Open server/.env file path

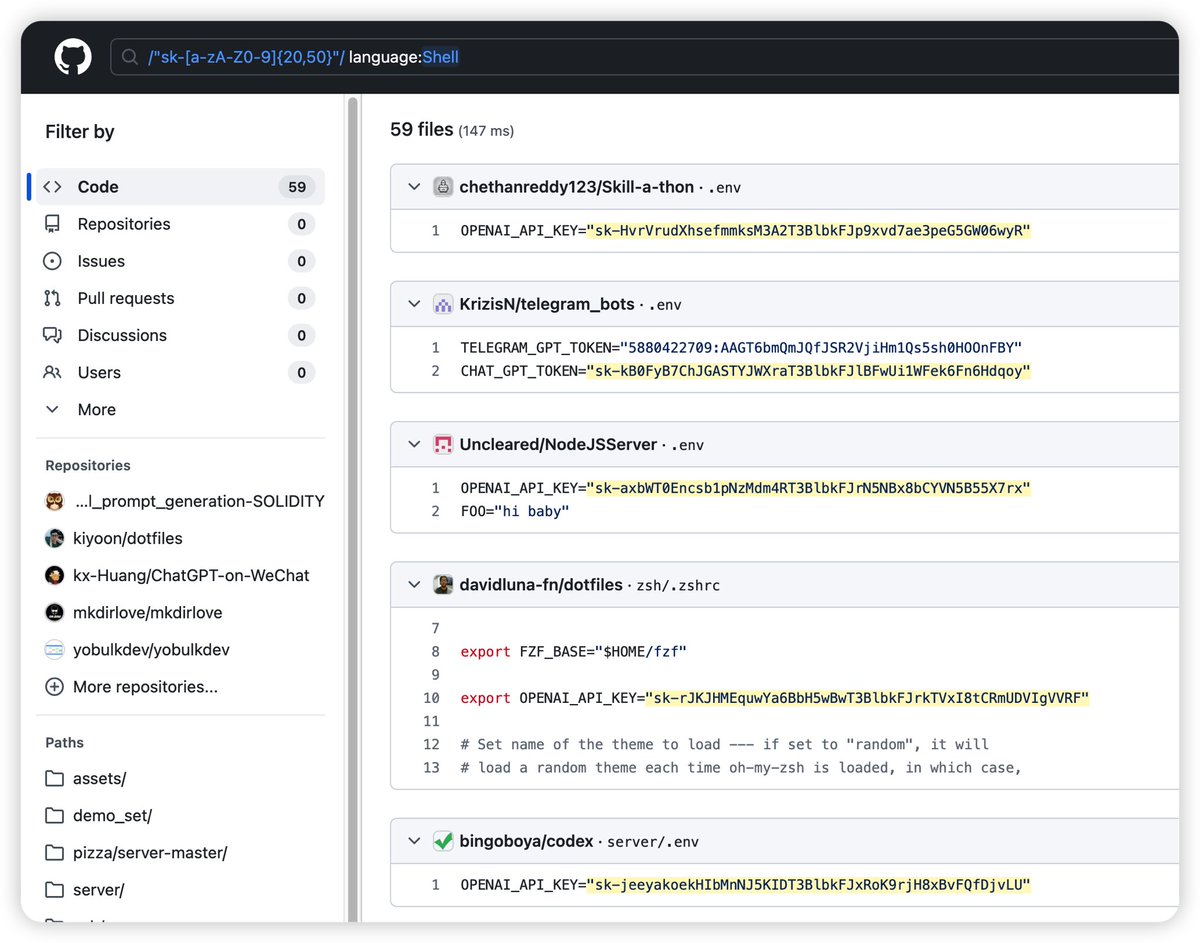653,842
